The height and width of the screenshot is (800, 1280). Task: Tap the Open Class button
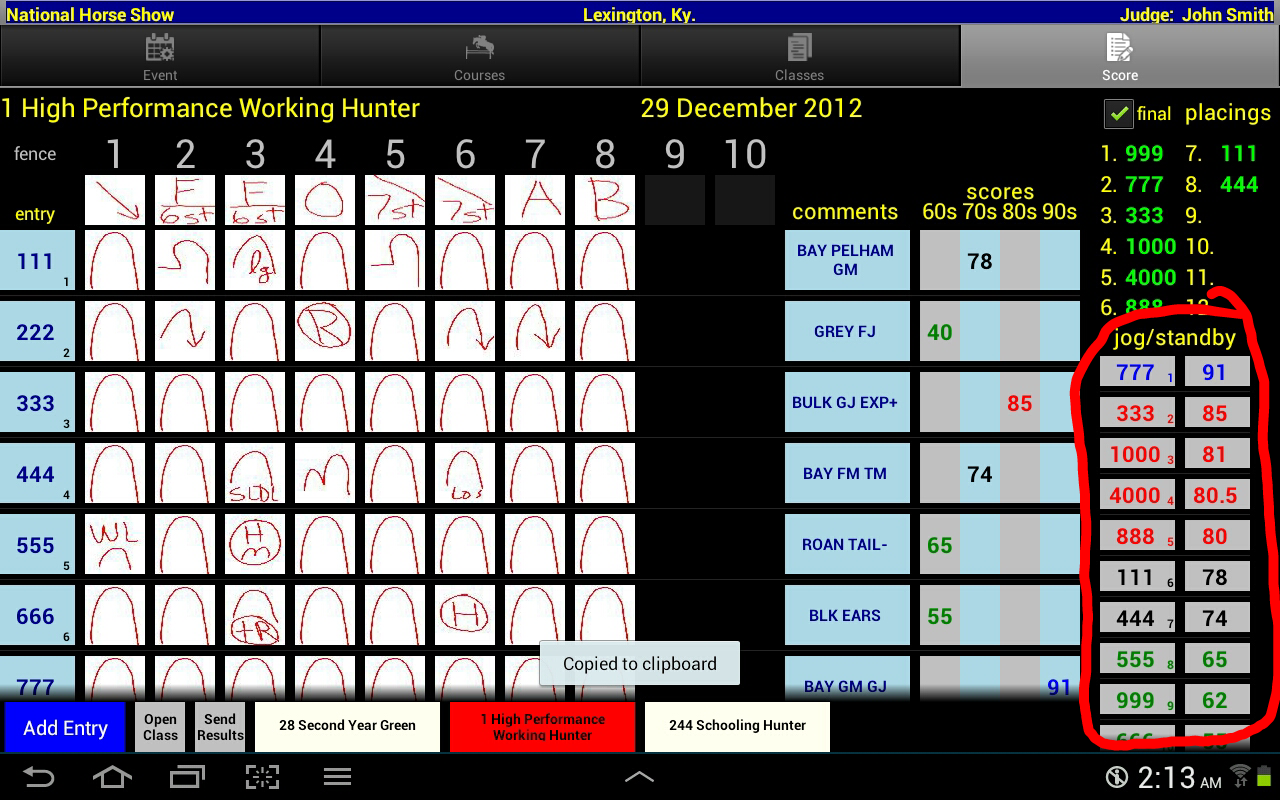160,727
